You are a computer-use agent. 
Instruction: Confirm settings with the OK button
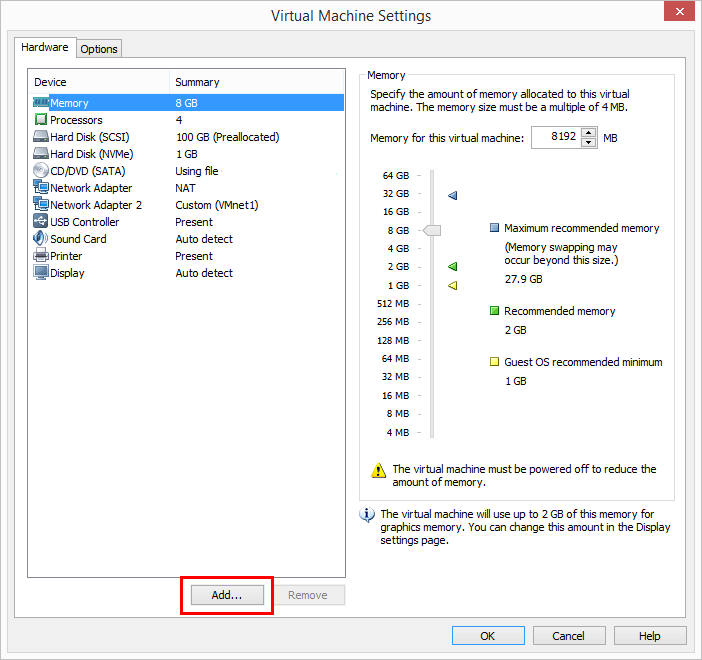coord(488,636)
